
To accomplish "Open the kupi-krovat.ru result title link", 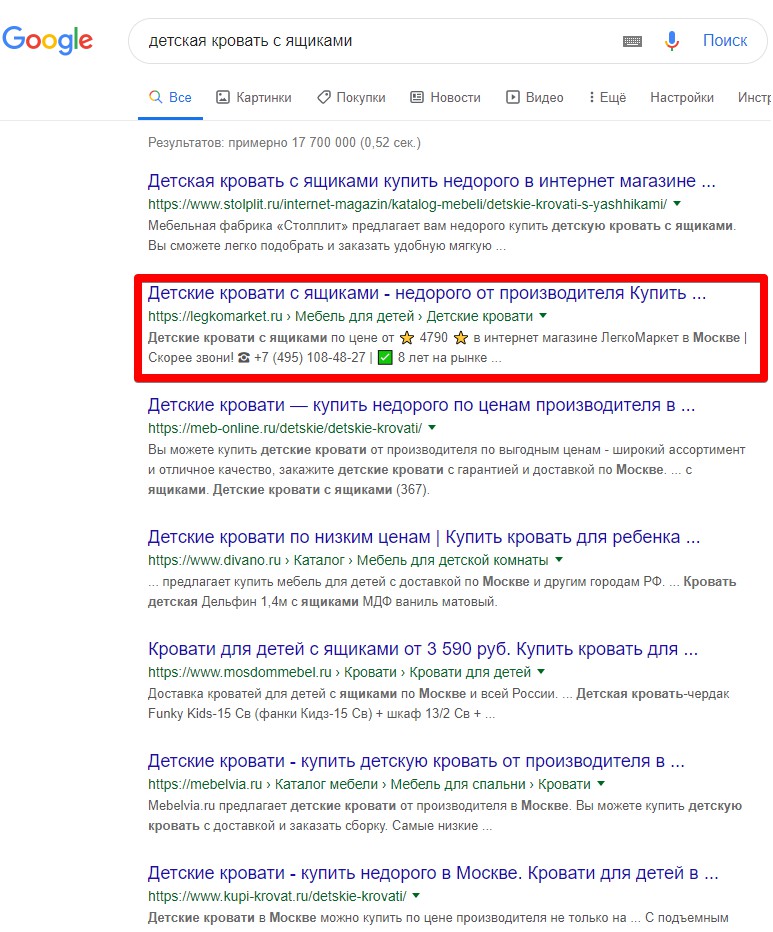I will tap(433, 873).
